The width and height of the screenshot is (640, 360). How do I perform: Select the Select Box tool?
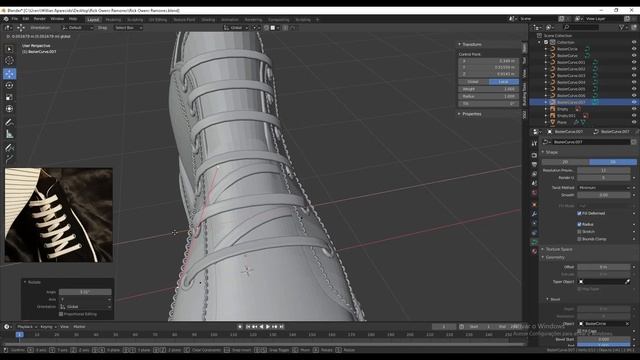(x=9, y=49)
